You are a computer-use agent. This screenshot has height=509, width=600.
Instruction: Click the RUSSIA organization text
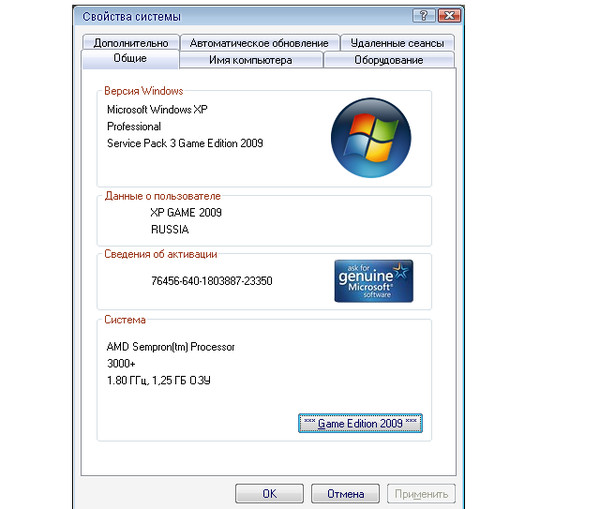[170, 229]
